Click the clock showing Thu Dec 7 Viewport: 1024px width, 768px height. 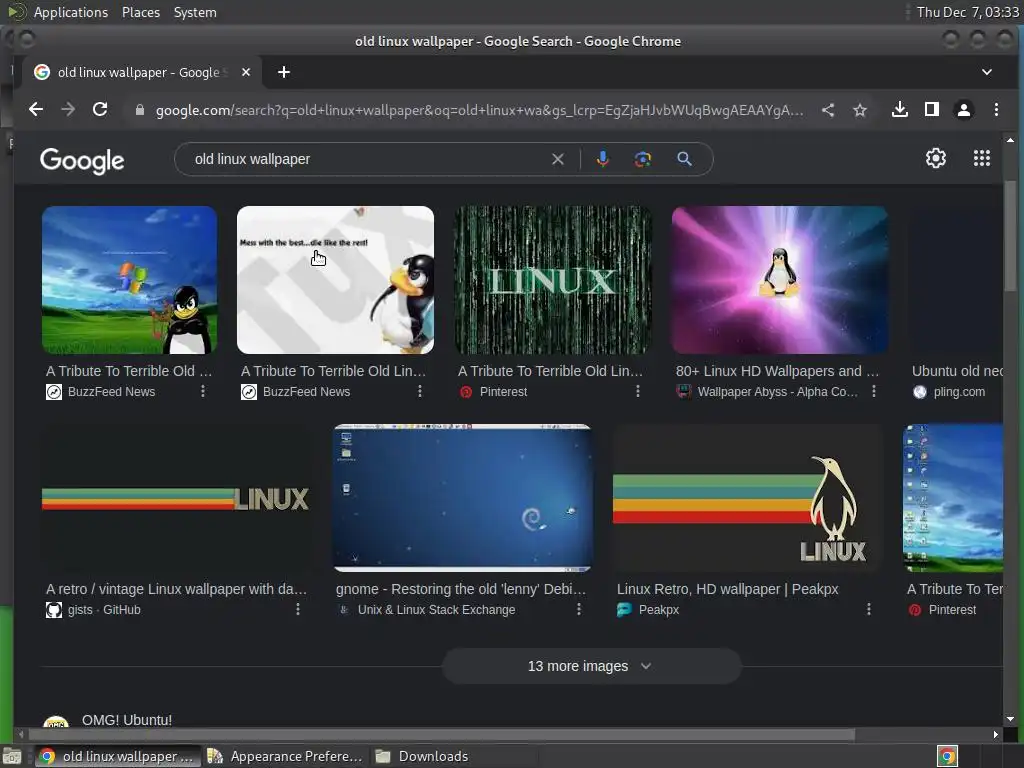pyautogui.click(x=967, y=12)
